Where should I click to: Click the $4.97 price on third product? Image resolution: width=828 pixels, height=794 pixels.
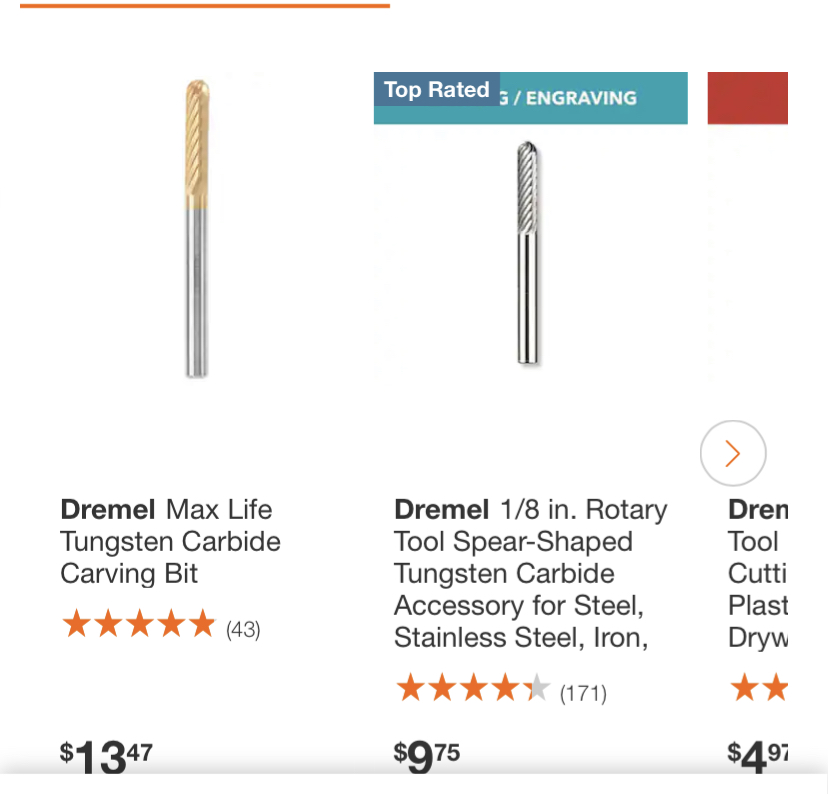pyautogui.click(x=757, y=758)
